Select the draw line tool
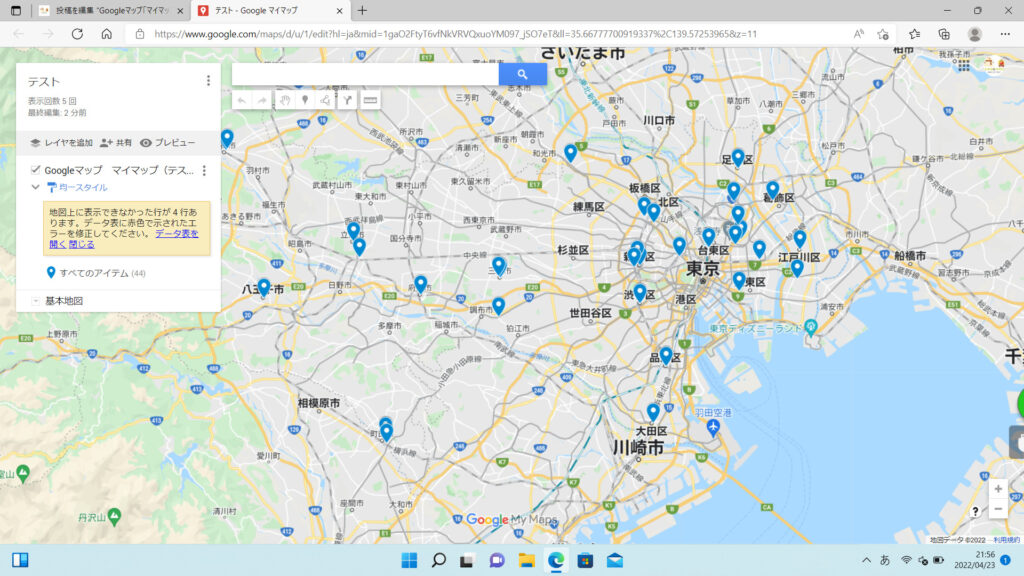 pyautogui.click(x=326, y=100)
